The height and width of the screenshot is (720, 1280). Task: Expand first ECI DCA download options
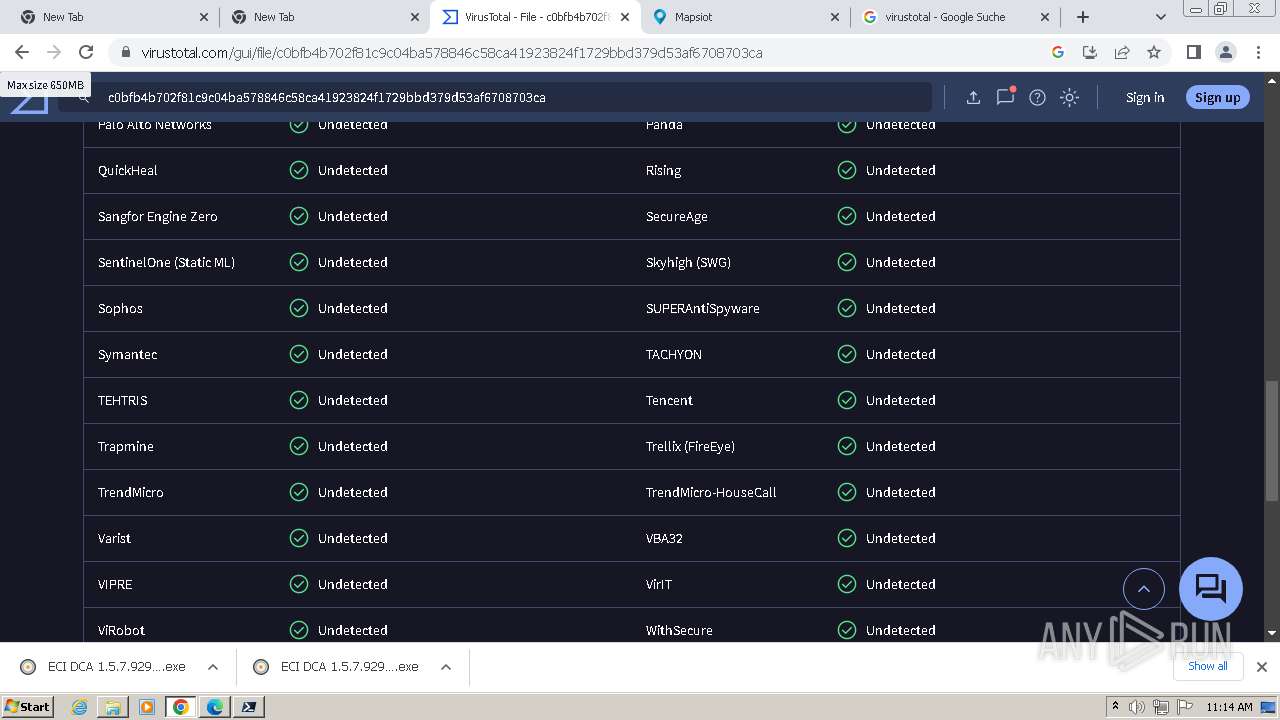(x=213, y=667)
